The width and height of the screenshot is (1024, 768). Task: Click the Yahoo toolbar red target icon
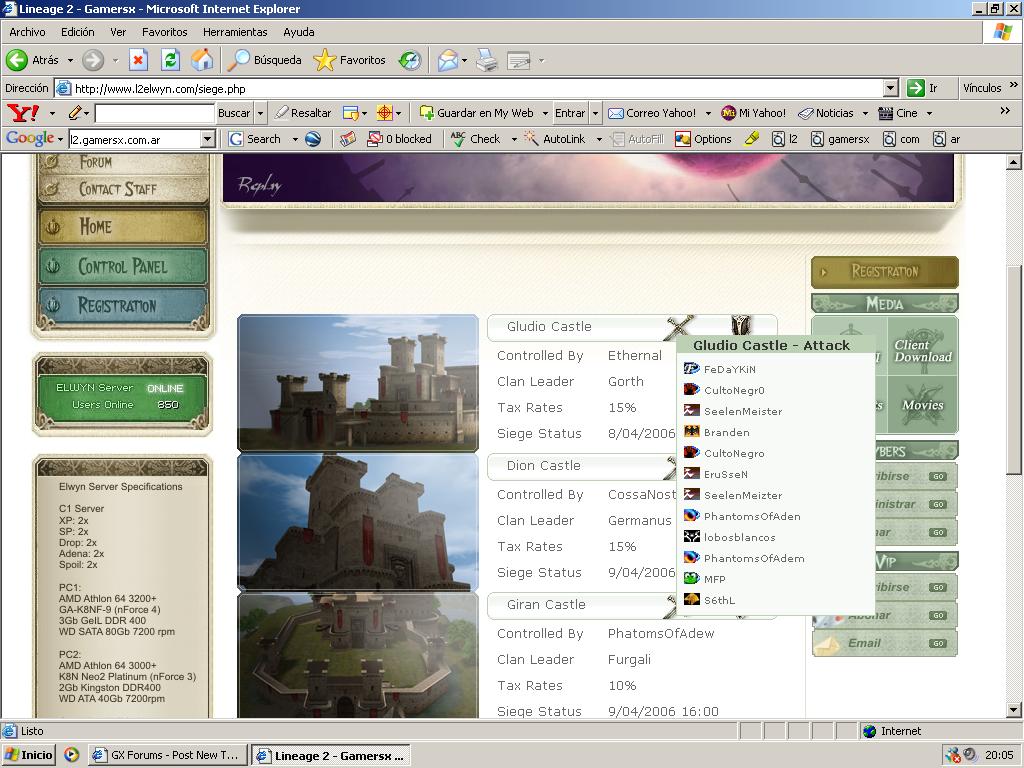pyautogui.click(x=385, y=113)
